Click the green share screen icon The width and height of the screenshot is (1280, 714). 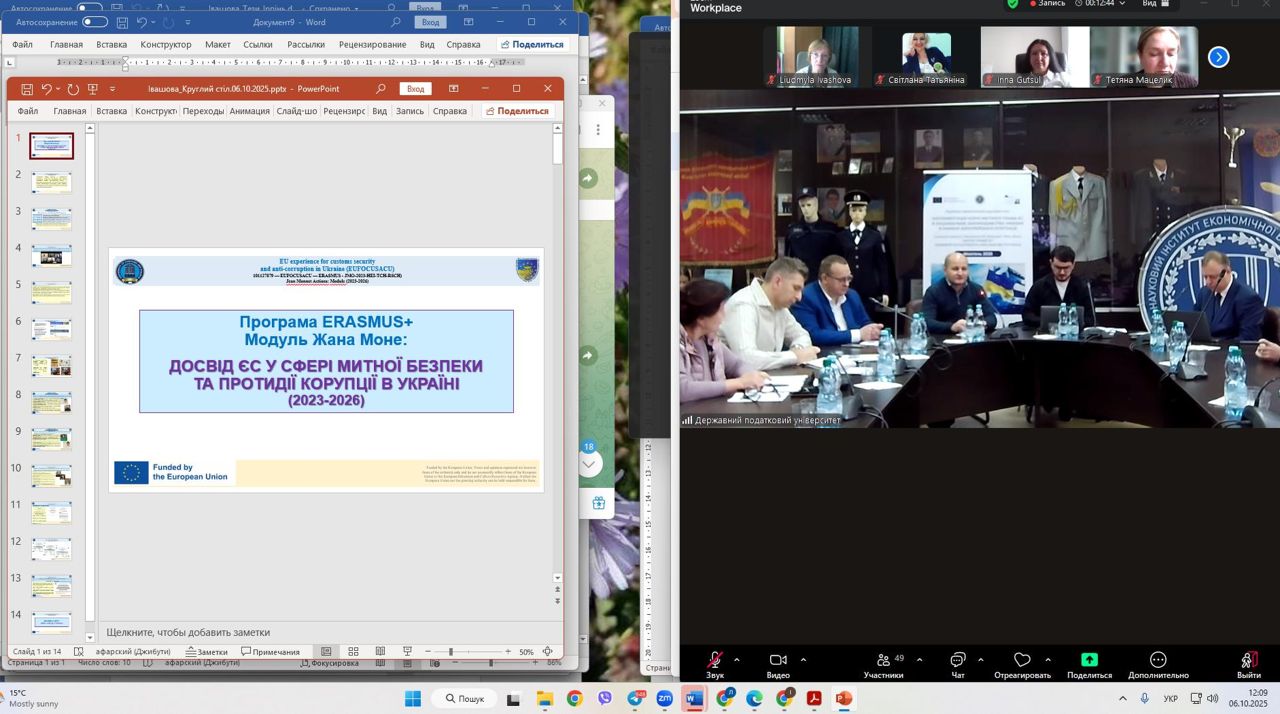pyautogui.click(x=1089, y=660)
